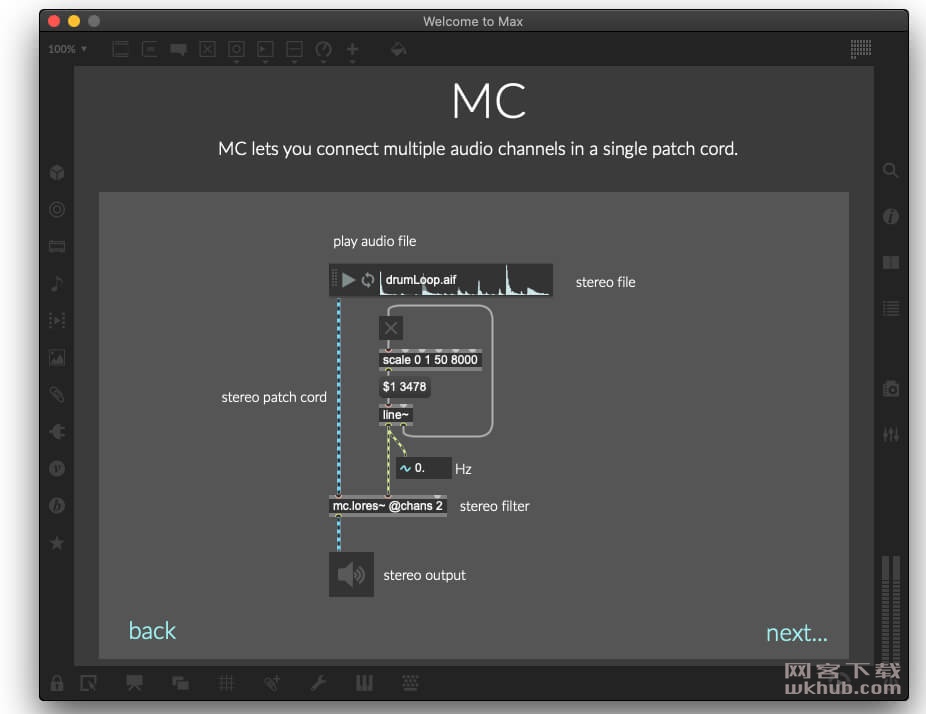Open the Inspector info icon
926x714 pixels.
click(x=891, y=216)
